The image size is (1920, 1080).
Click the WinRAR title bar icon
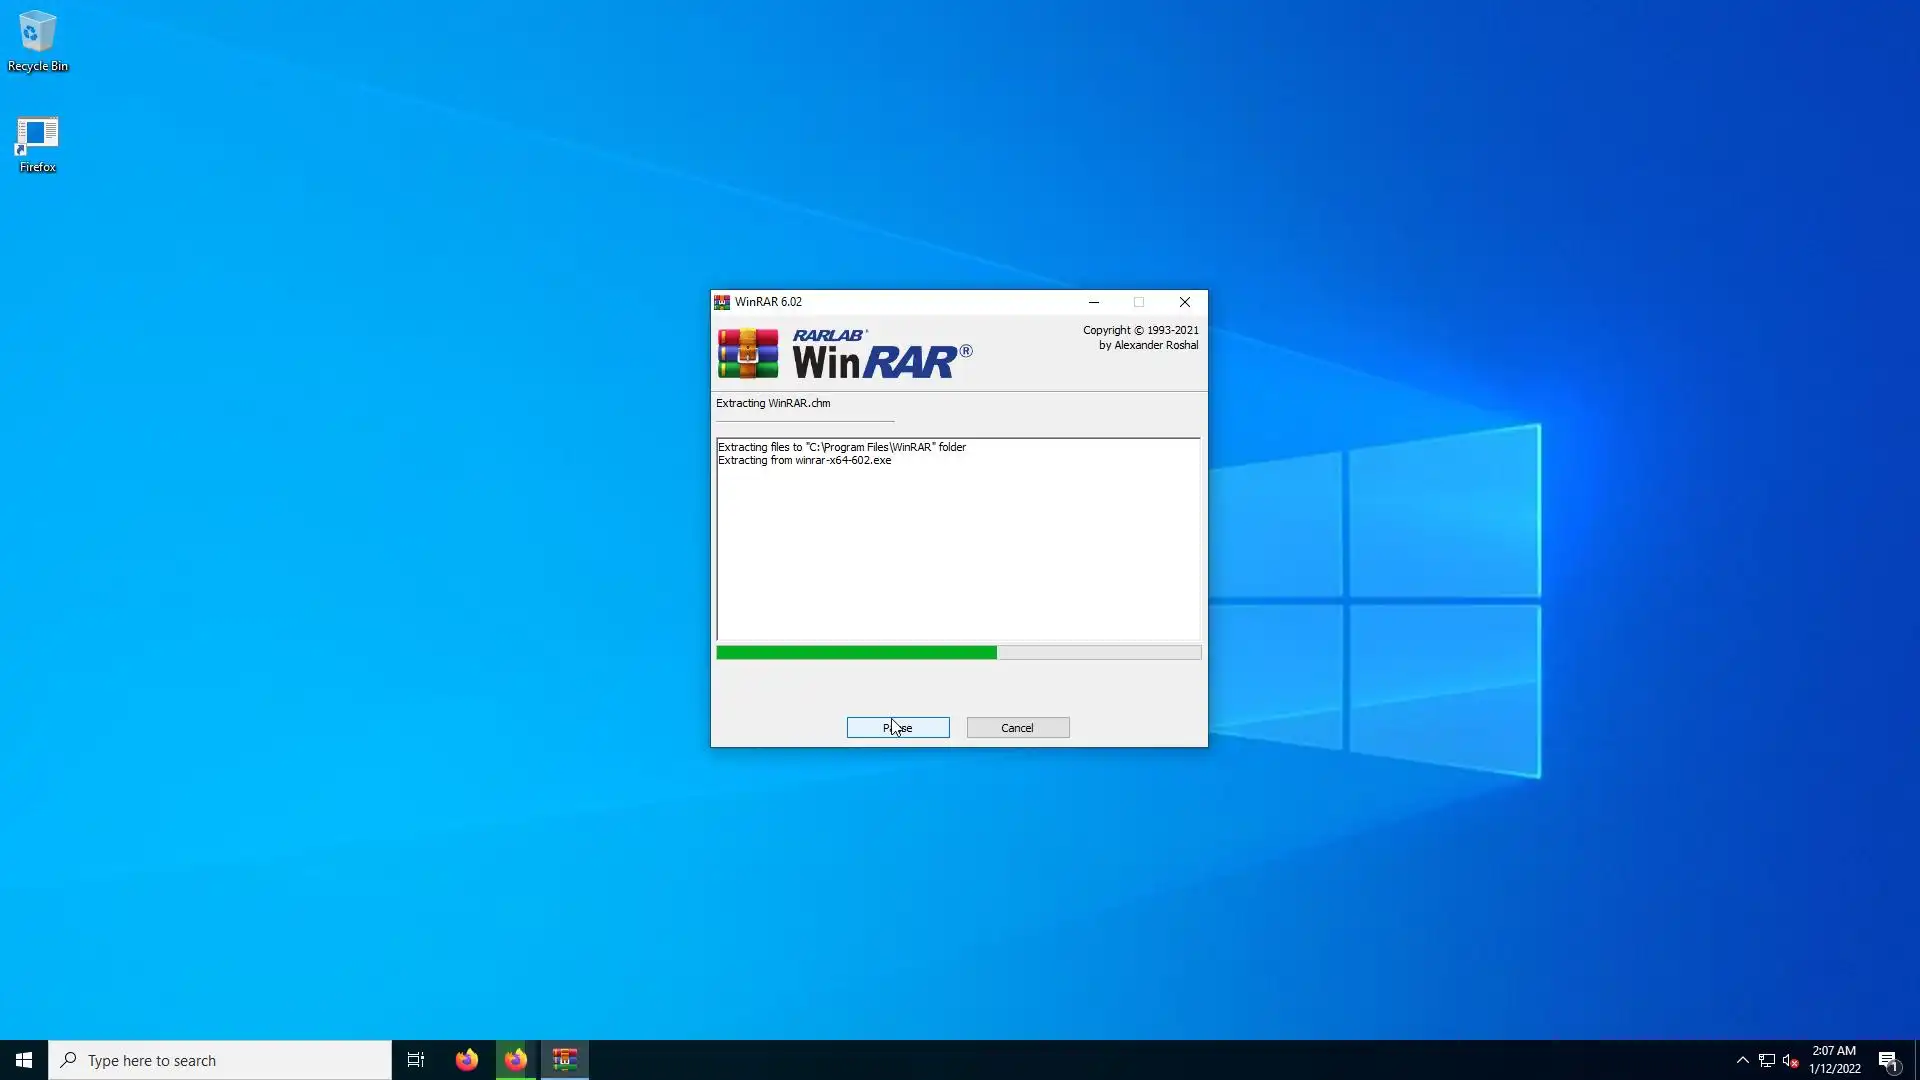click(722, 302)
